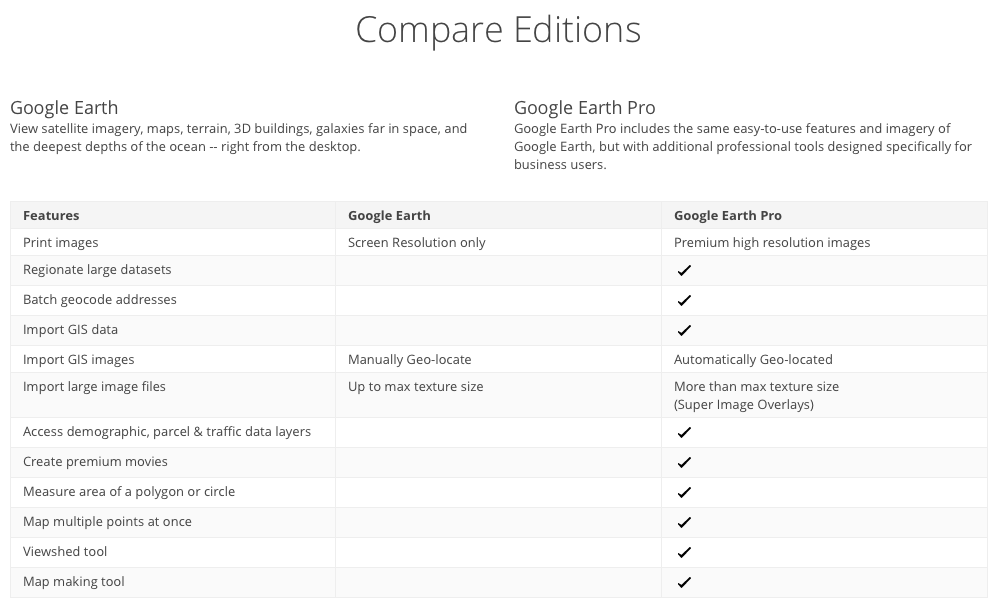The height and width of the screenshot is (610, 1003).
Task: Click the Features column header
Action: pos(51,215)
